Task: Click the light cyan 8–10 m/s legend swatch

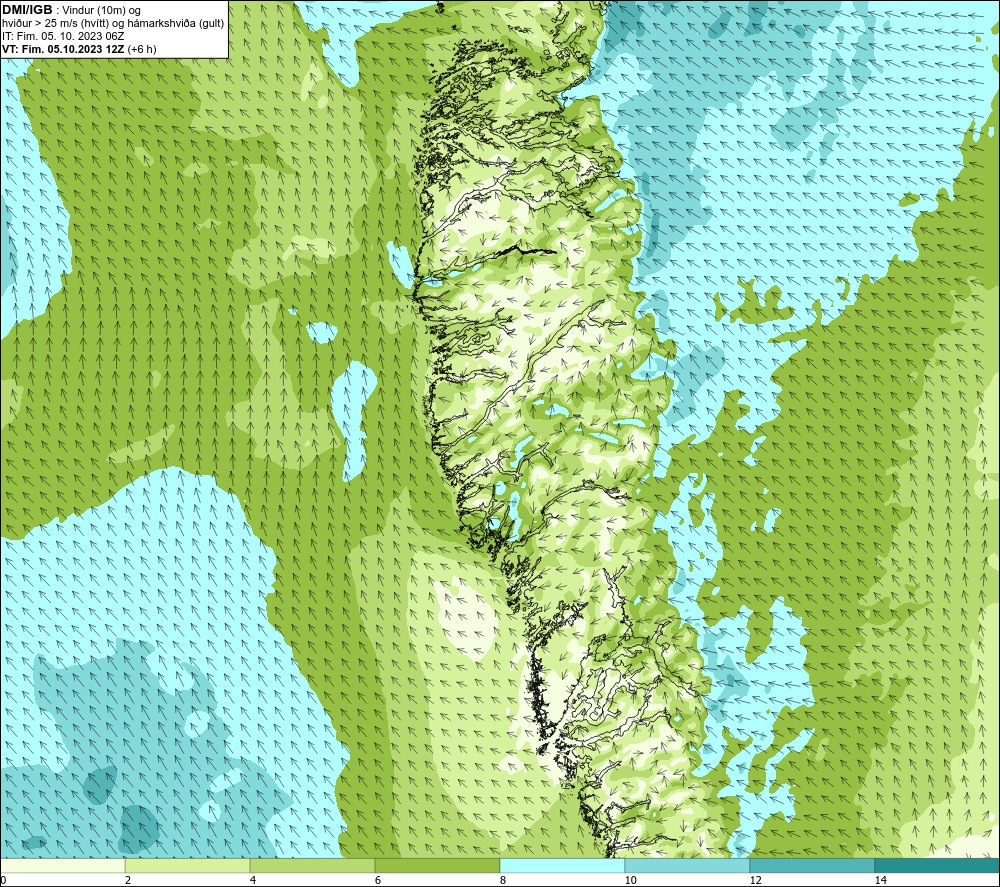Action: (x=562, y=865)
